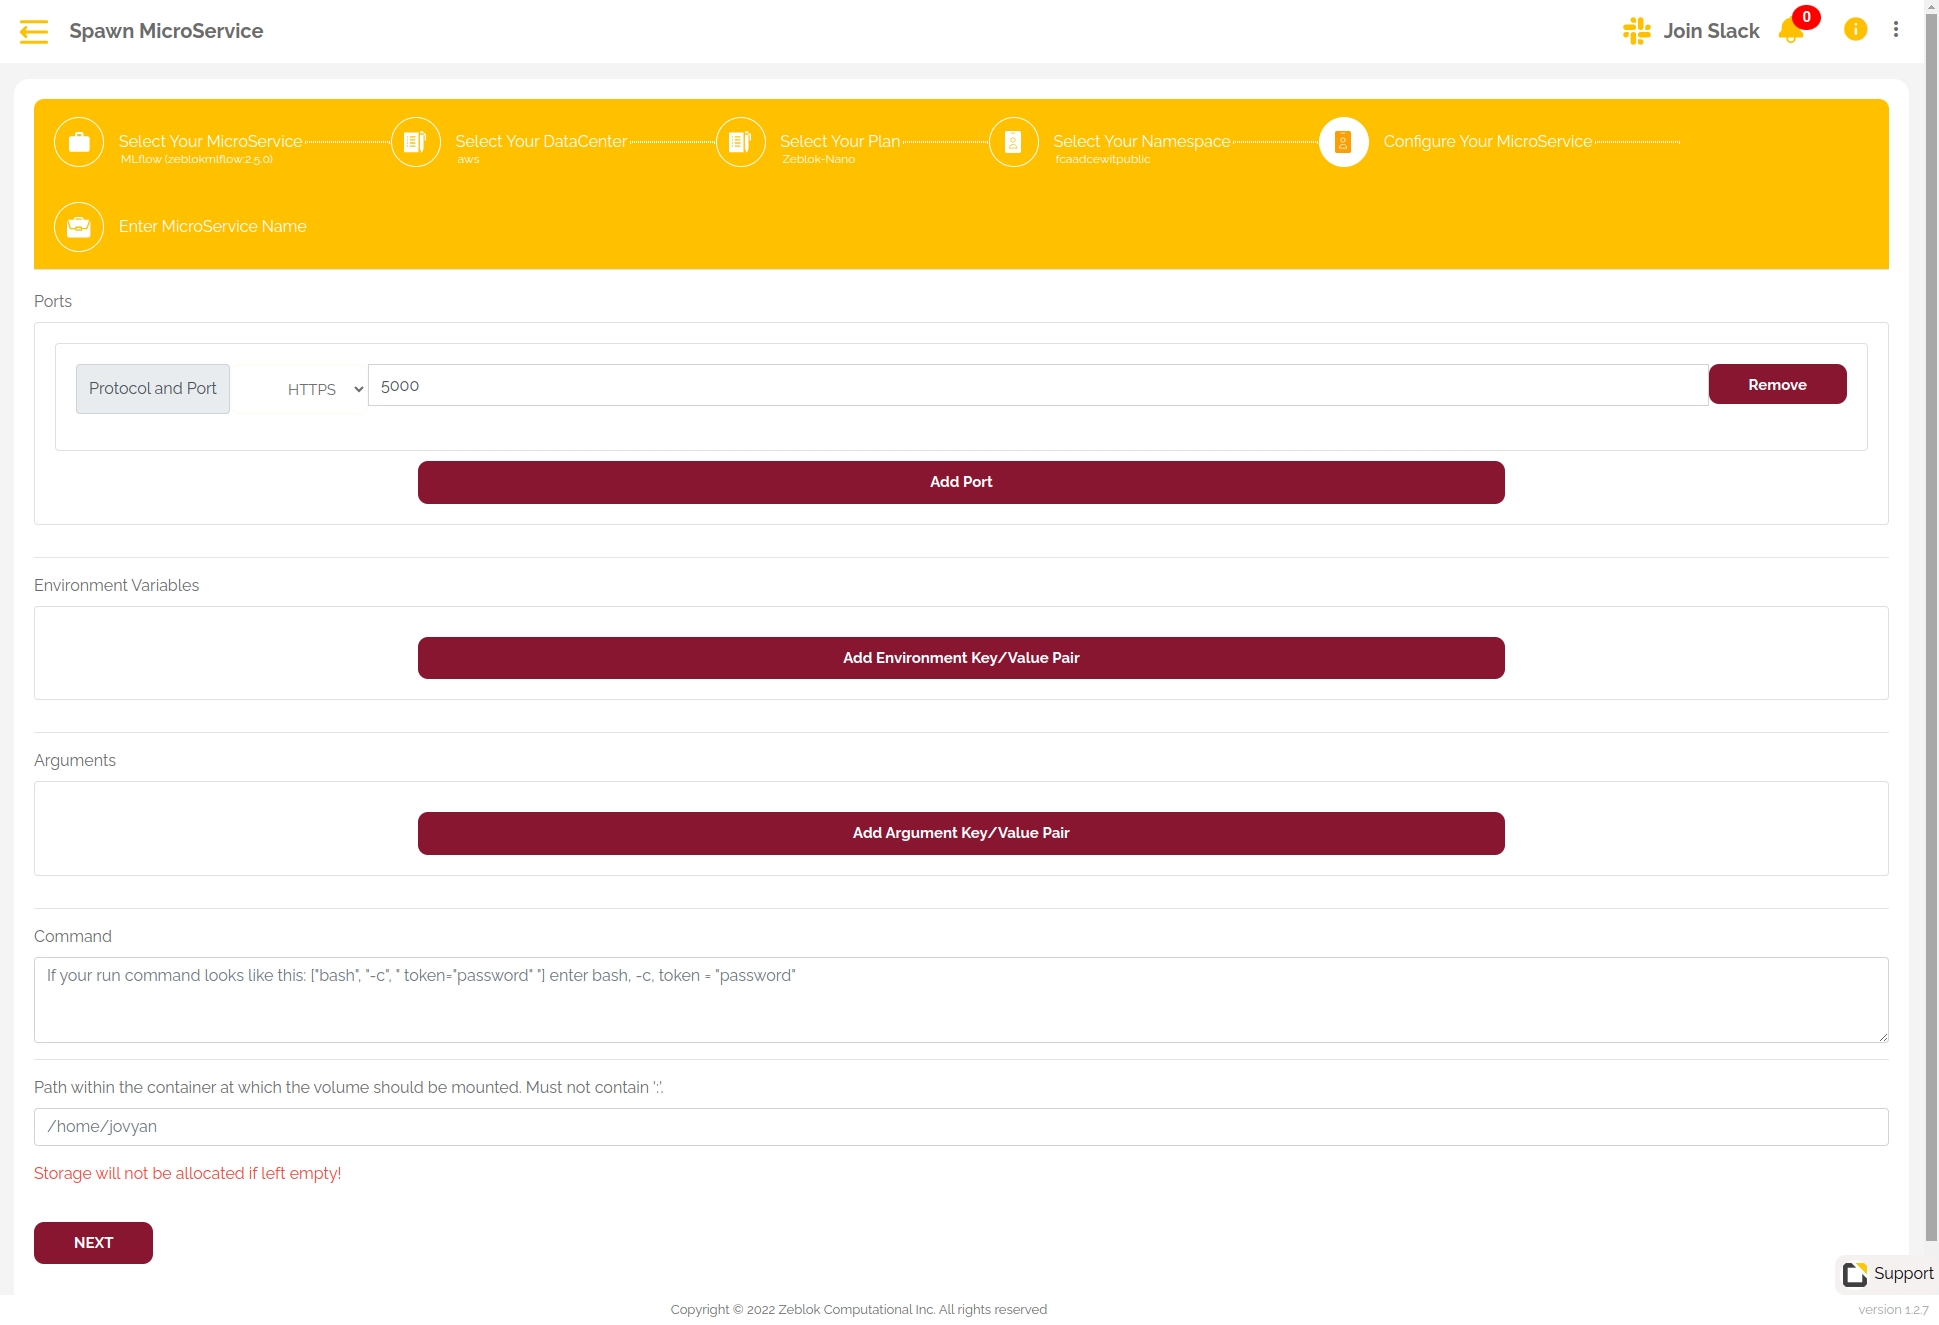Remove the port 5000 entry
Image resolution: width=1939 pixels, height=1325 pixels.
click(x=1776, y=385)
